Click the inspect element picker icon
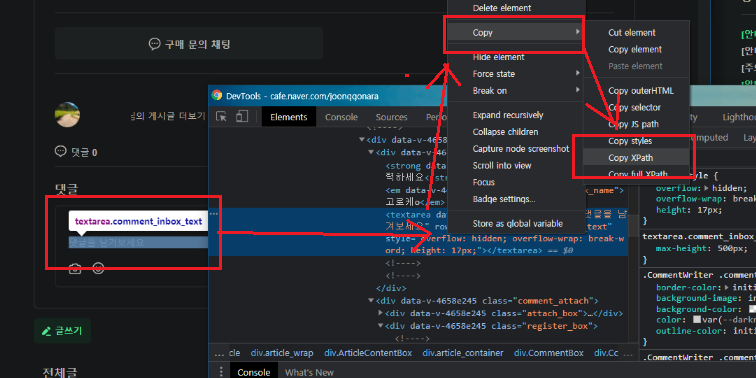 tap(221, 117)
